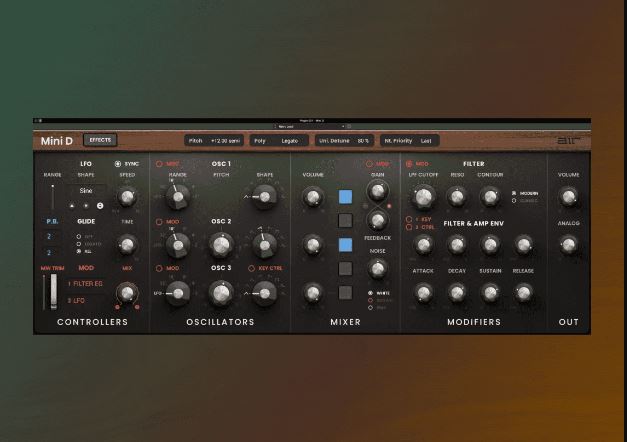Image resolution: width=627 pixels, height=442 pixels.
Task: Toggle the Mixer MOD switch above GAIN
Action: (x=369, y=164)
